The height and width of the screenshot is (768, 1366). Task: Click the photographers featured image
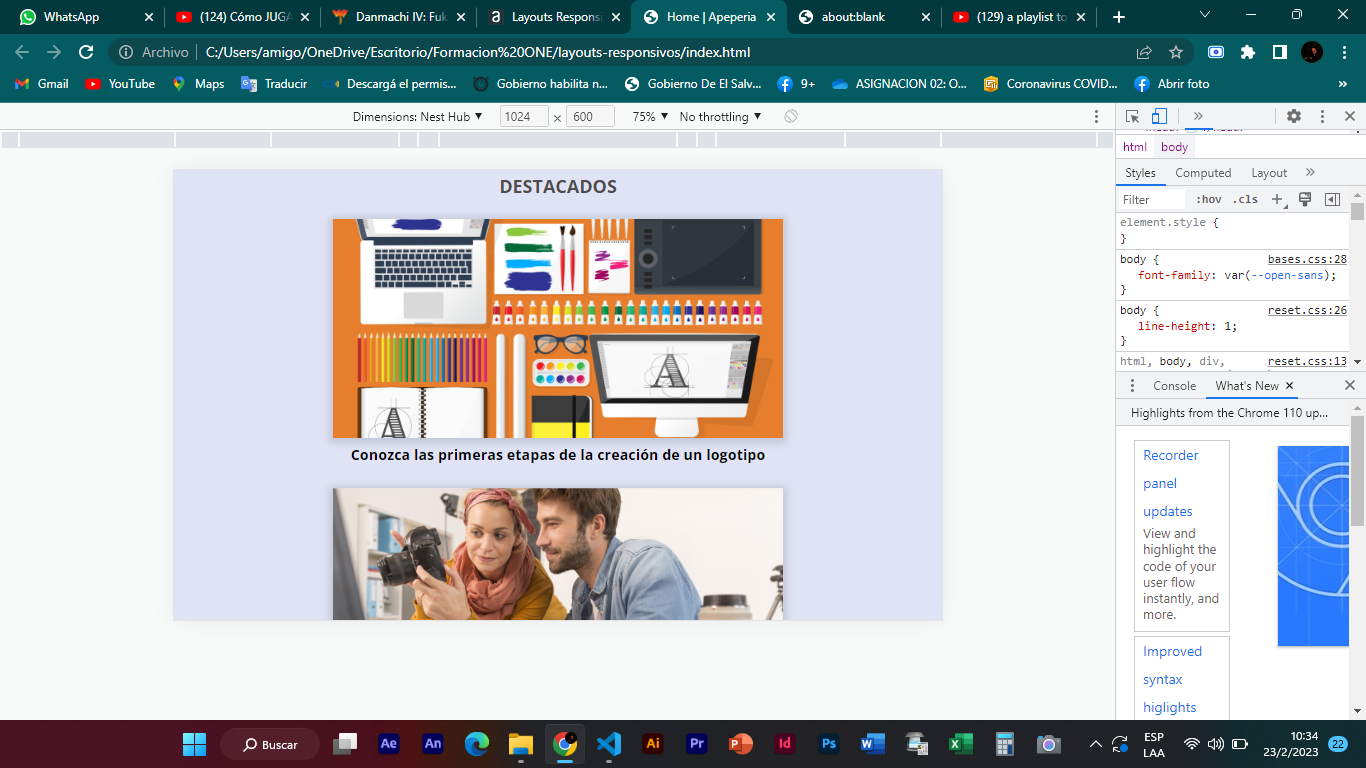pyautogui.click(x=558, y=554)
